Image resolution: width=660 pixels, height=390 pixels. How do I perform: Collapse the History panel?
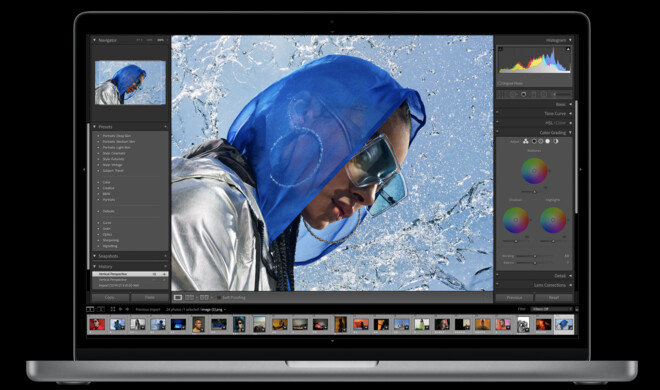[94, 266]
